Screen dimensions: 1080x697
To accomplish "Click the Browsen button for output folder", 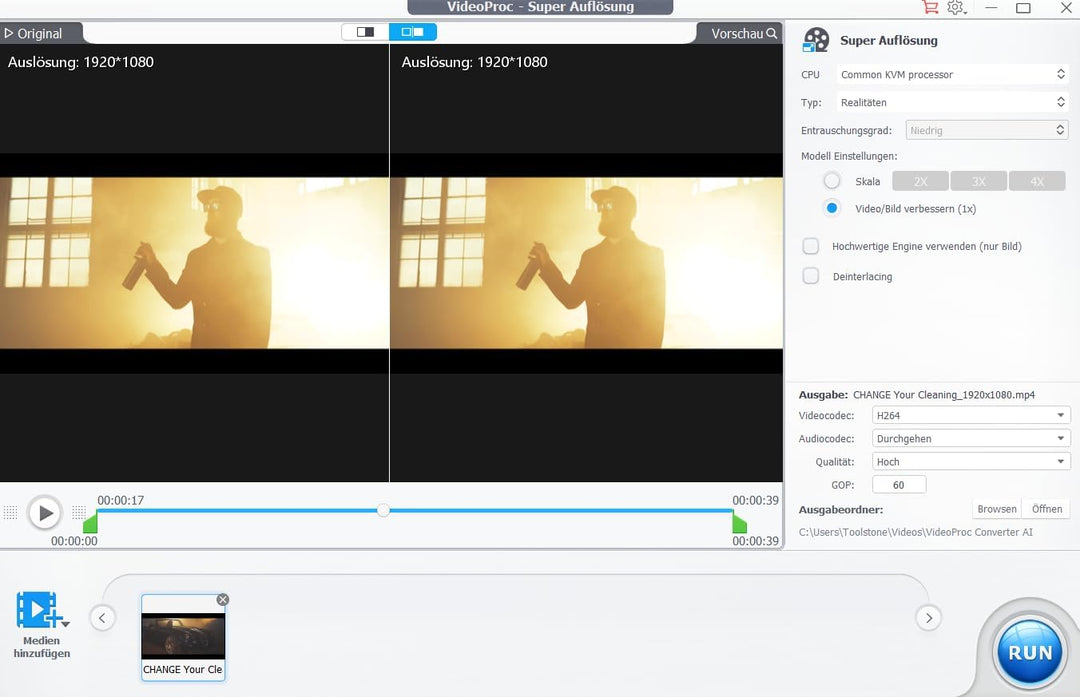I will click(996, 509).
